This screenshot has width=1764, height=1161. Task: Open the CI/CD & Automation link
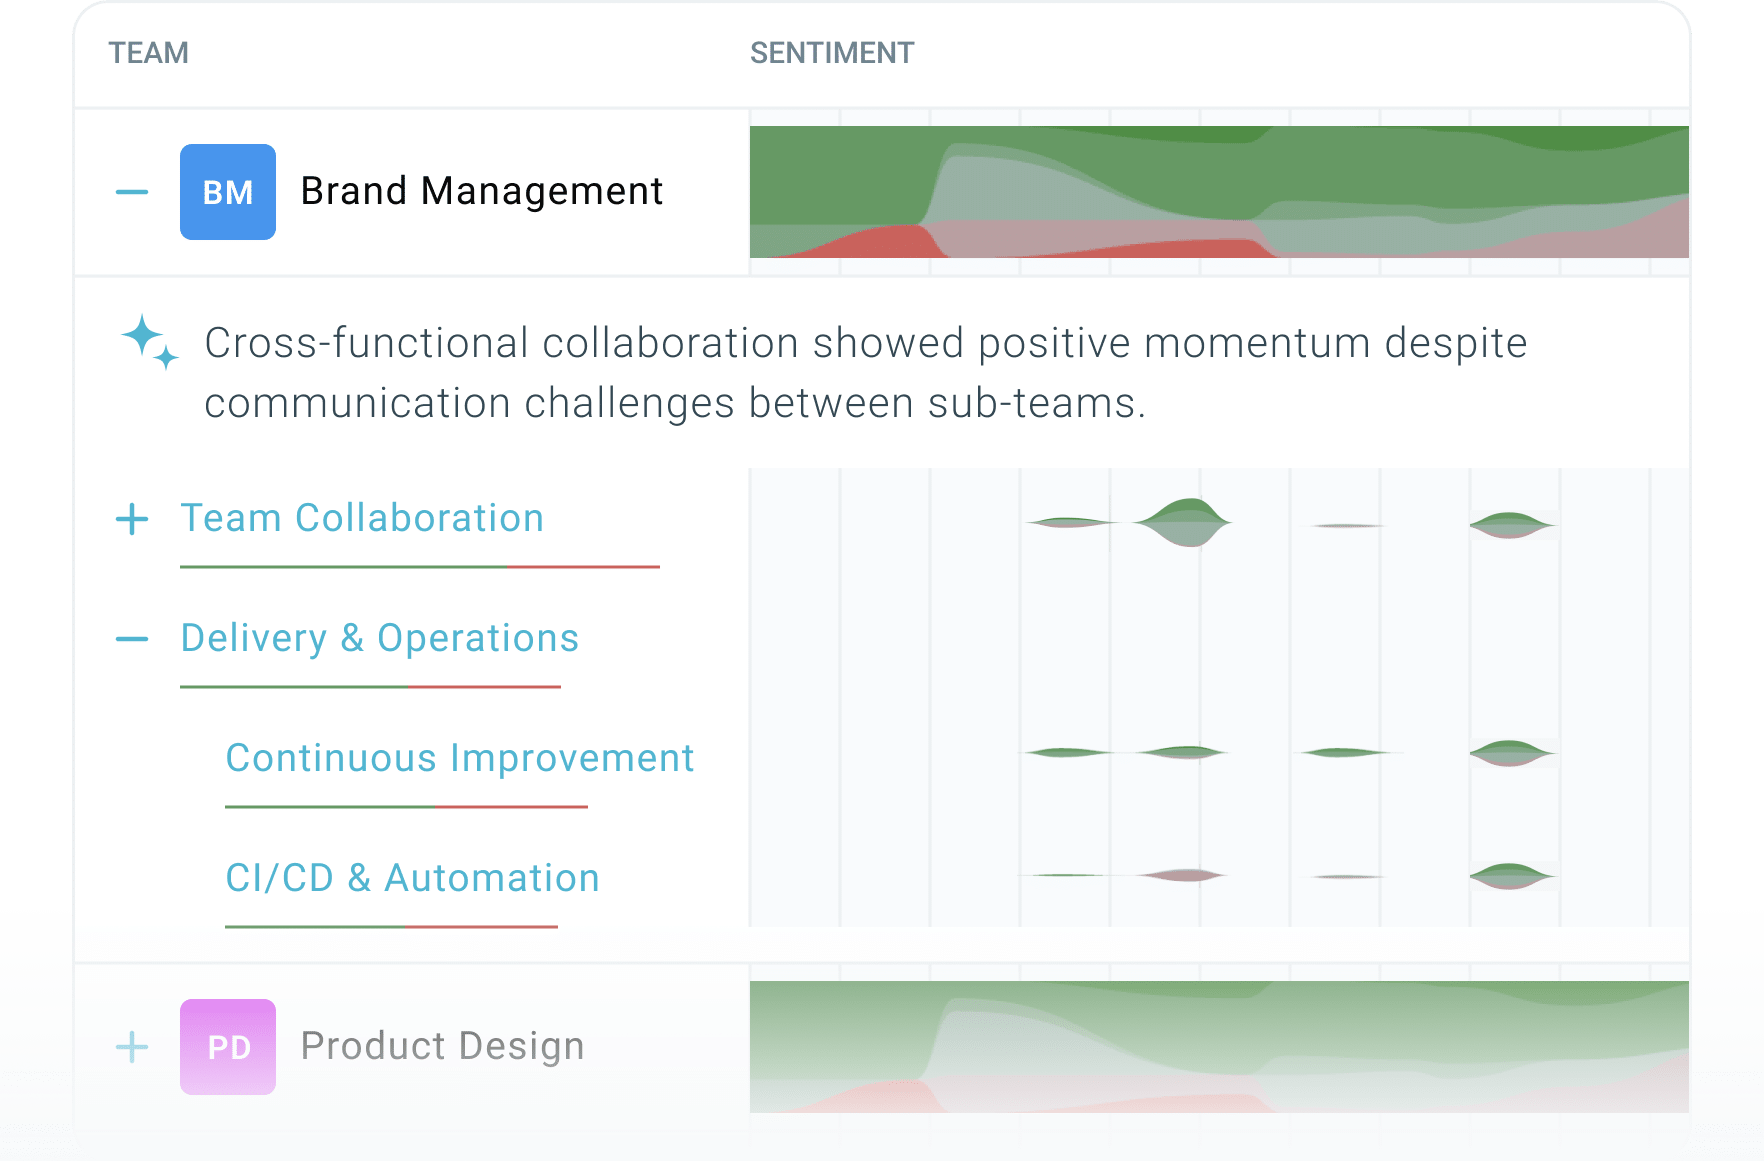point(412,878)
